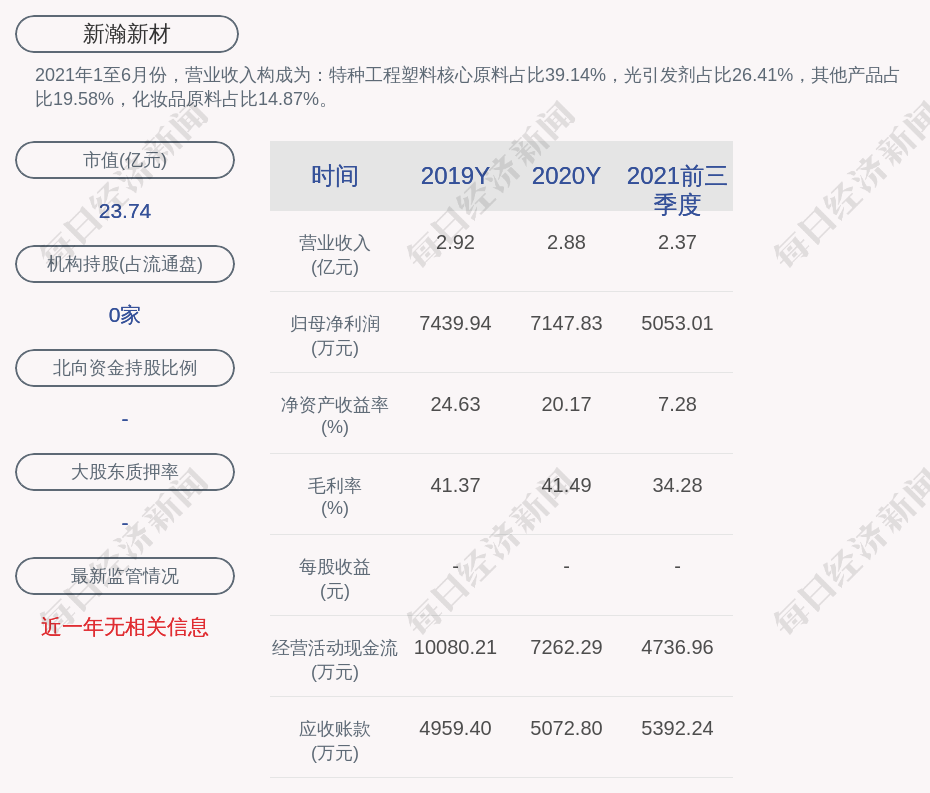930x793 pixels.
Task: Select the 毛利率(%) row label
Action: point(335,497)
